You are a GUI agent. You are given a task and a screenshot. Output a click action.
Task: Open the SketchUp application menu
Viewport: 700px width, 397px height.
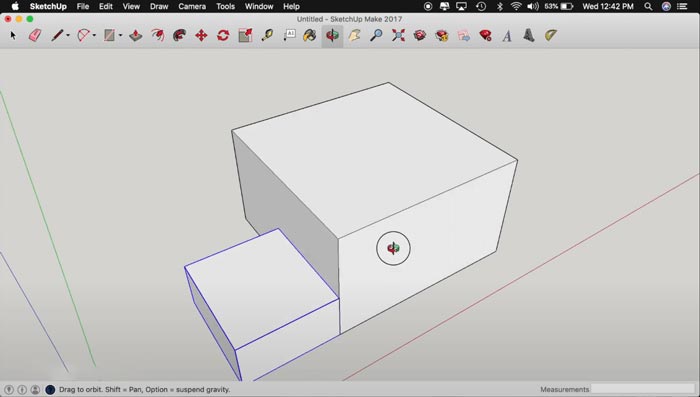(x=48, y=6)
